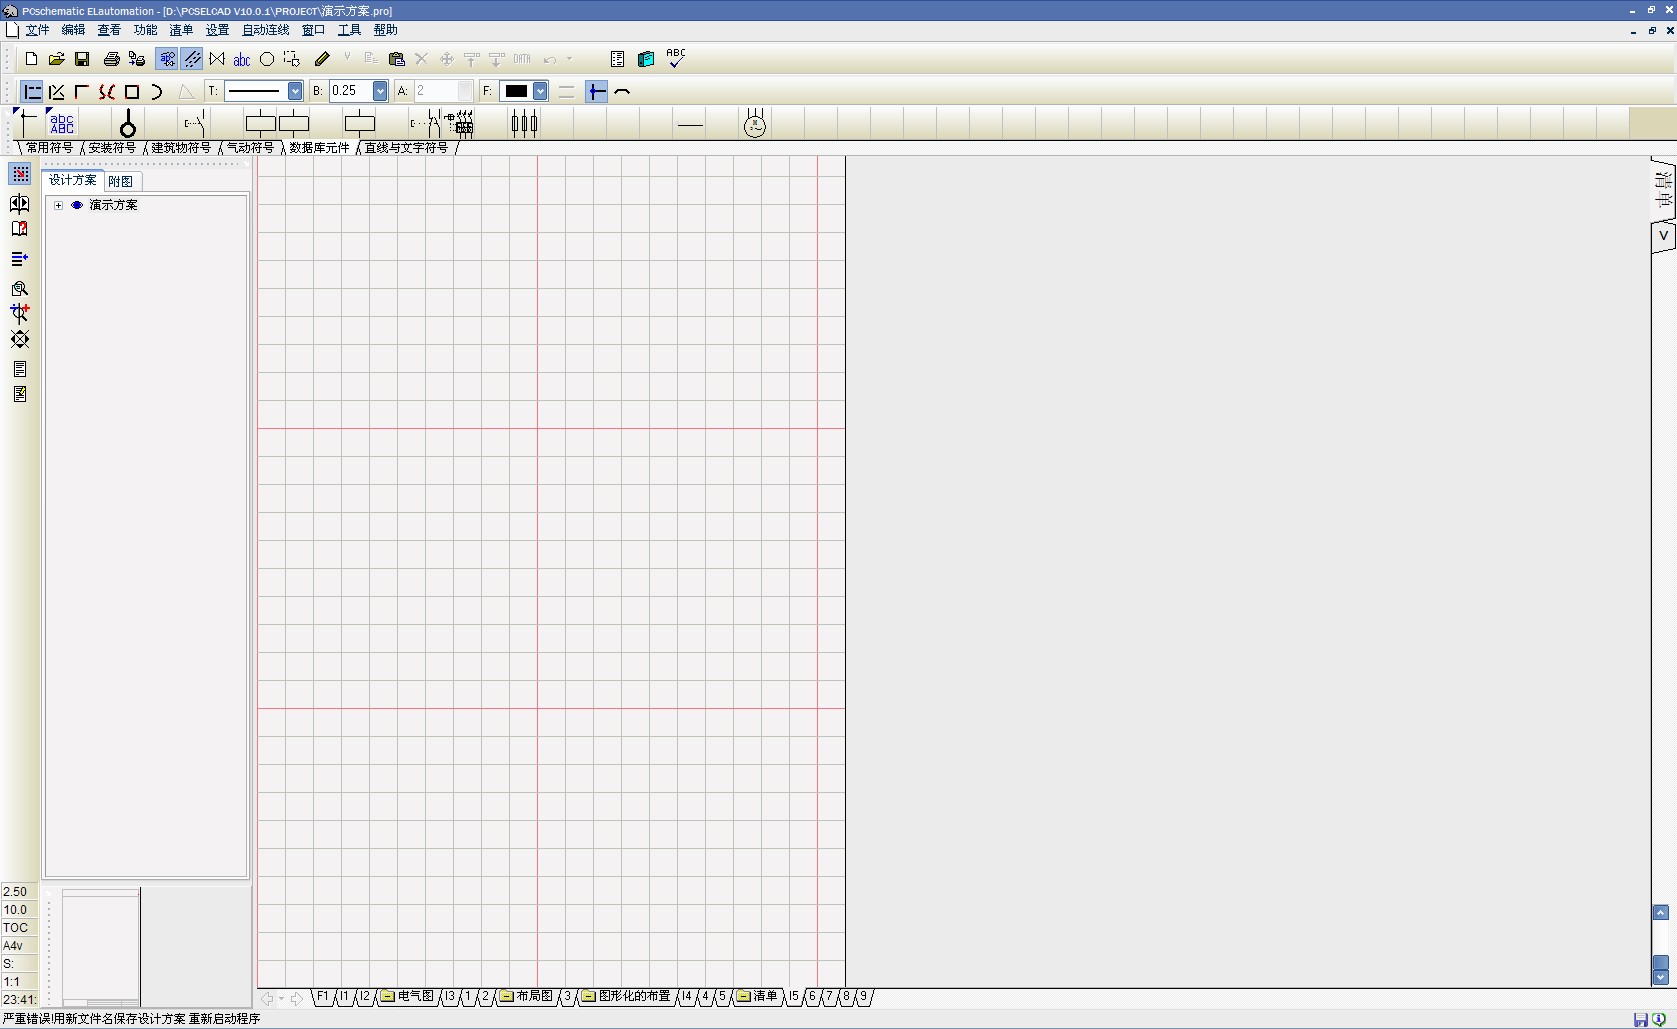The height and width of the screenshot is (1029, 1677).
Task: Toggle the straight line mode button
Action: 32,92
